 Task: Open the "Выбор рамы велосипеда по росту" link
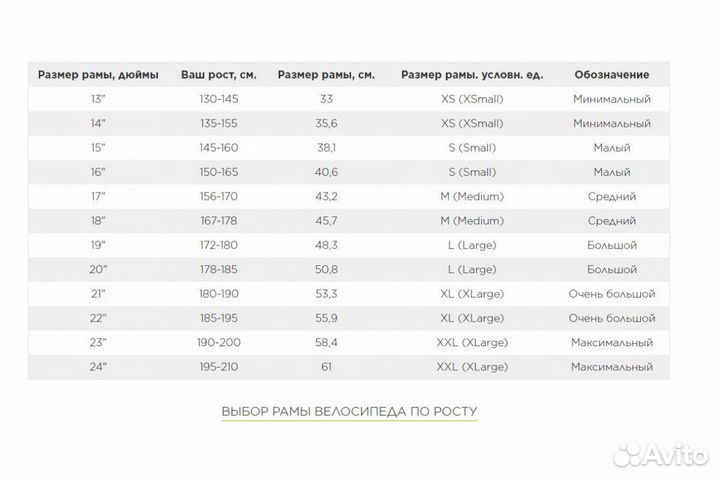pos(349,411)
